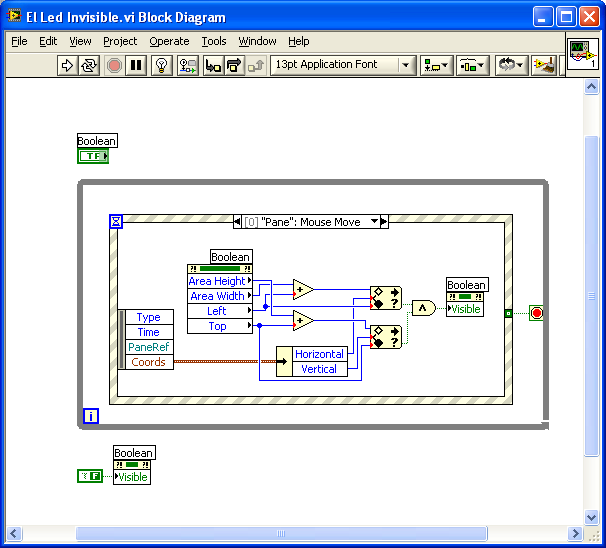Click Unbundle By Name arrow node
606x548 pixels.
[284, 362]
